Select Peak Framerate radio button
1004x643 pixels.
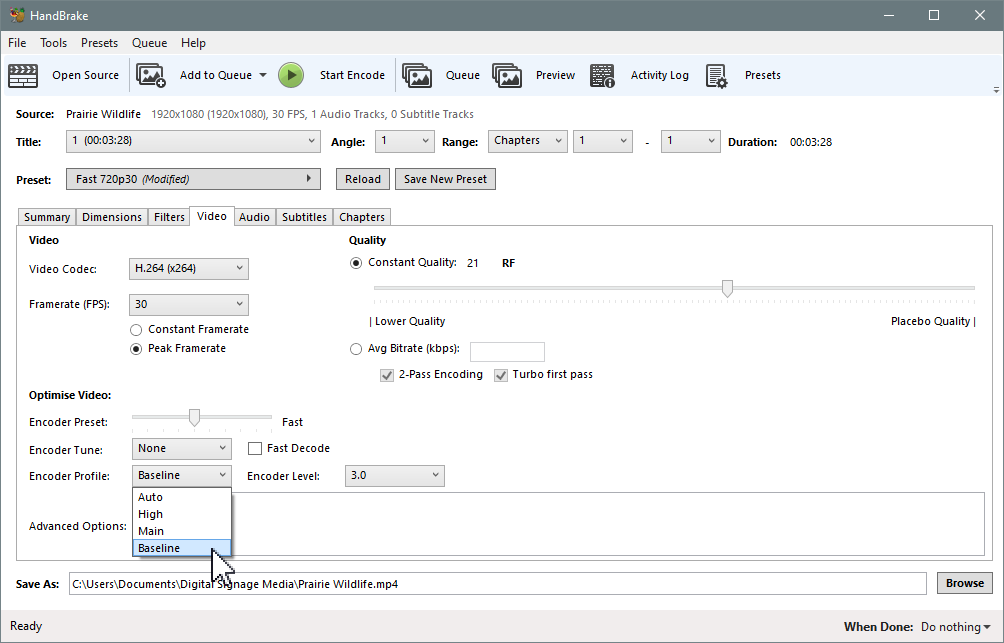136,349
